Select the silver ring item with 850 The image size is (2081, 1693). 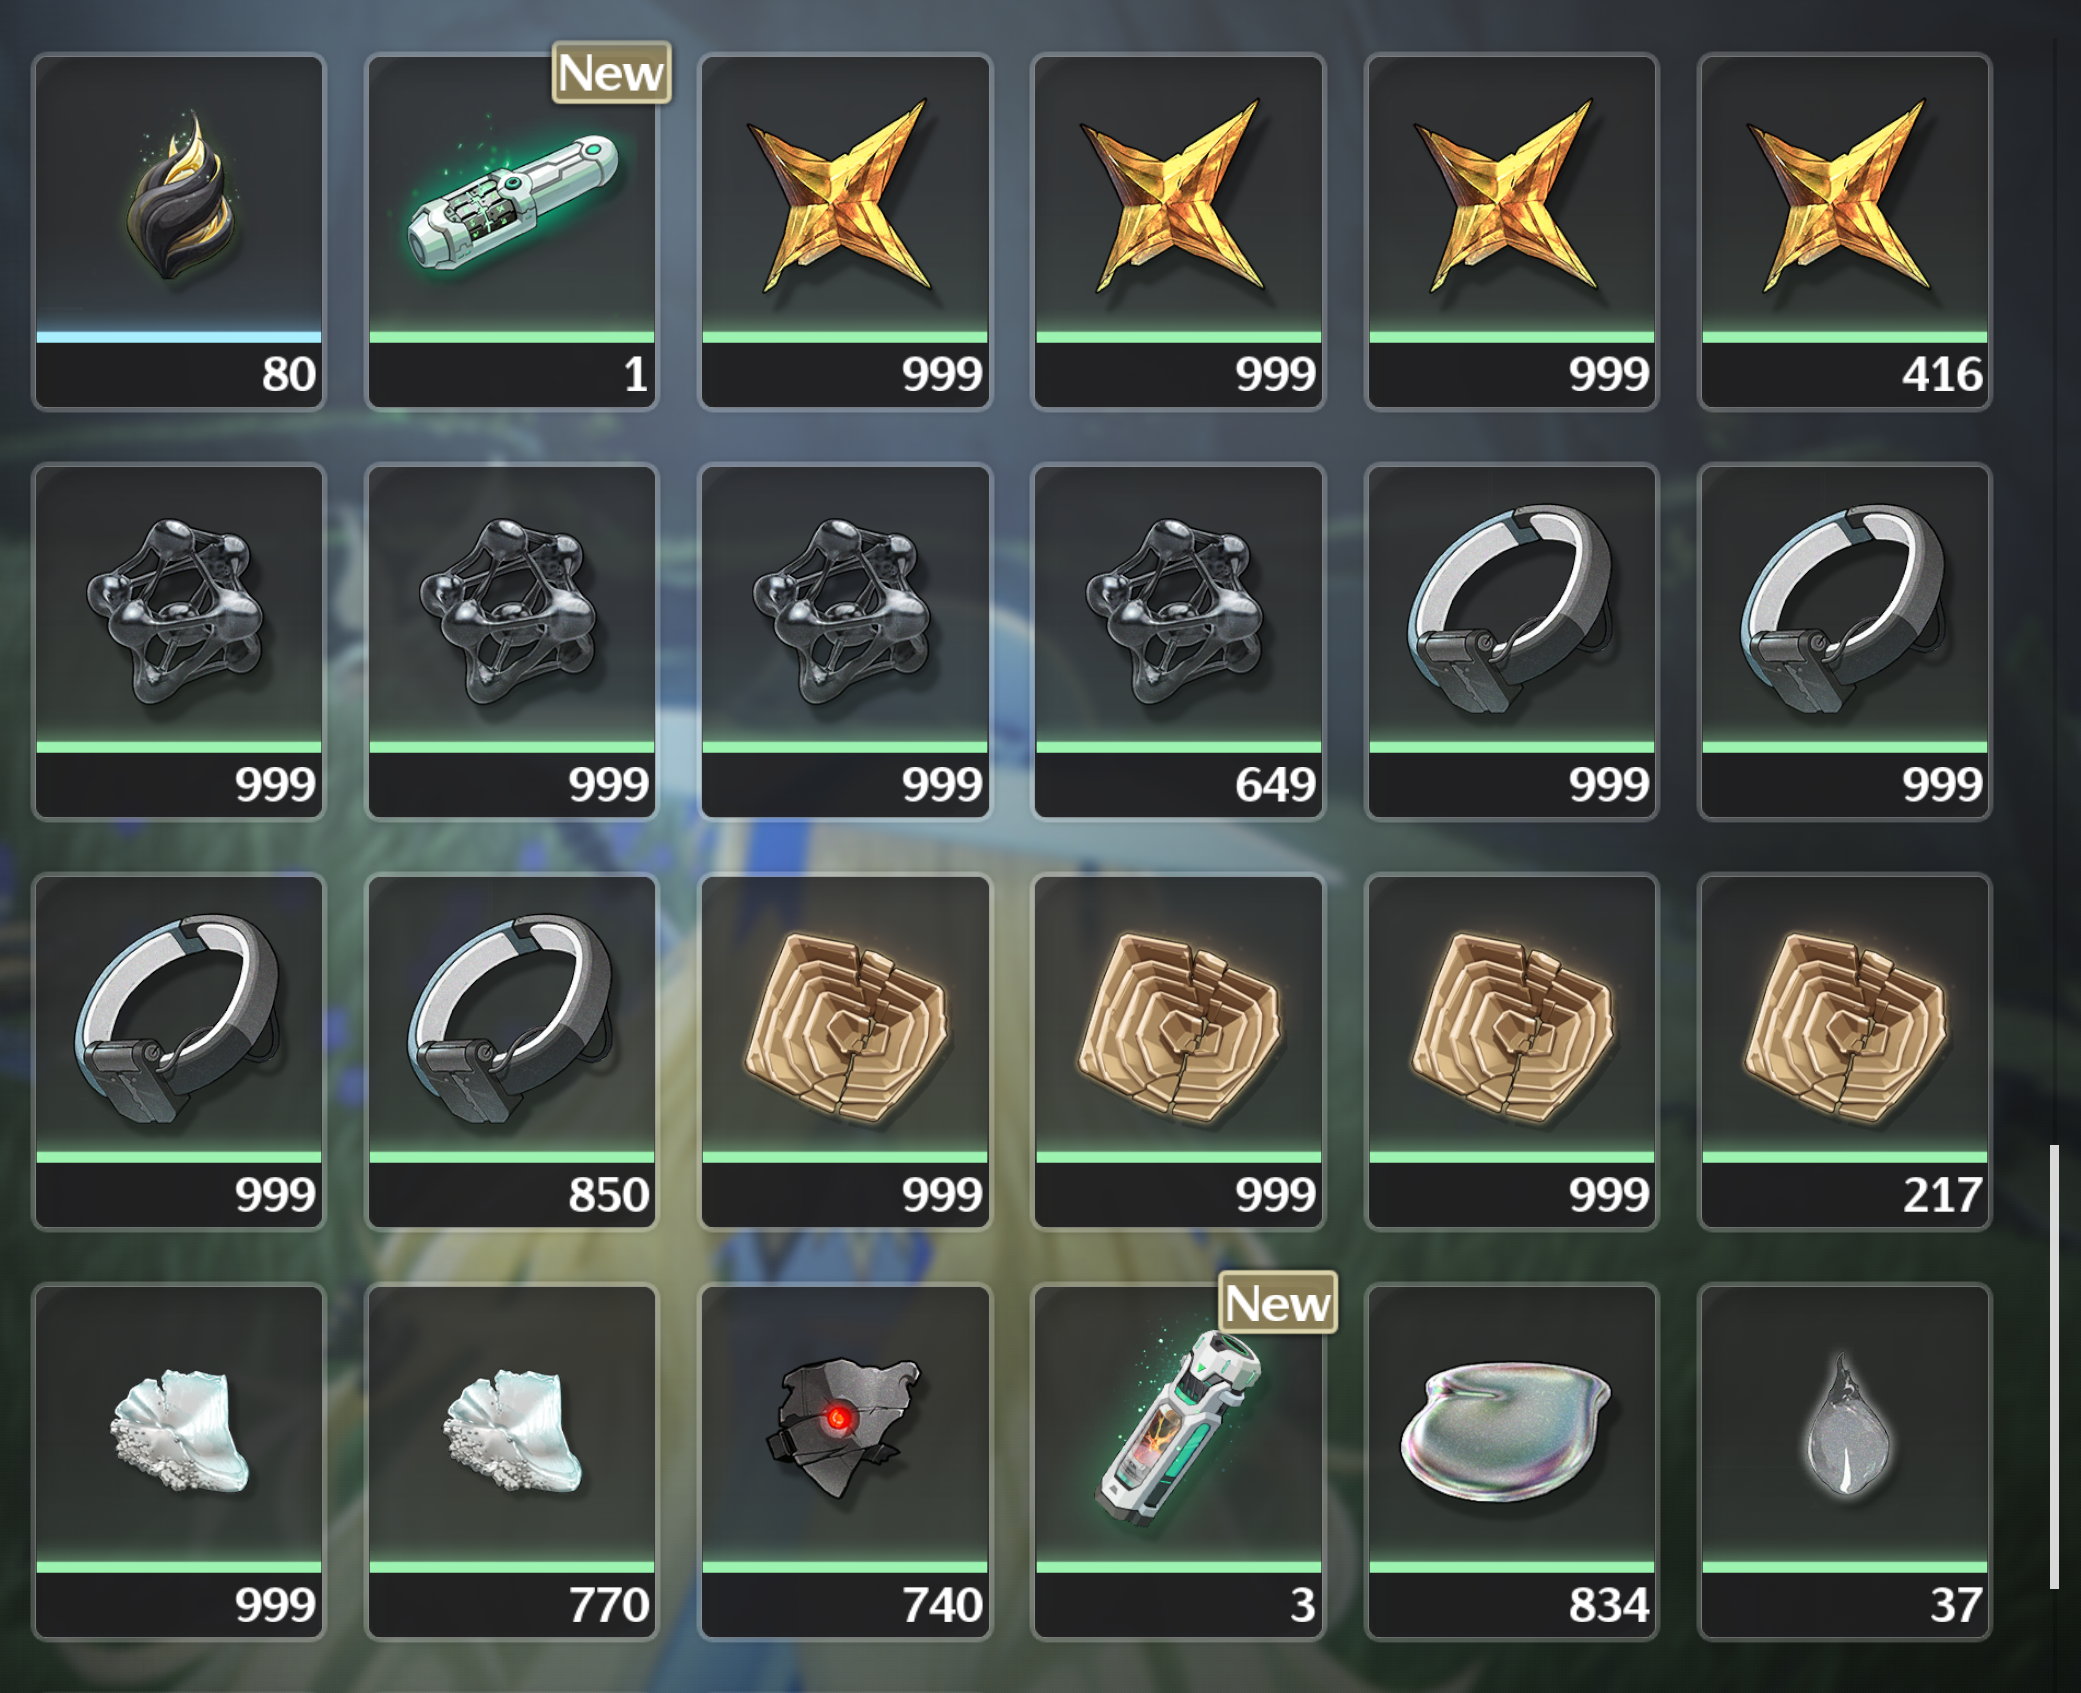pos(512,1052)
